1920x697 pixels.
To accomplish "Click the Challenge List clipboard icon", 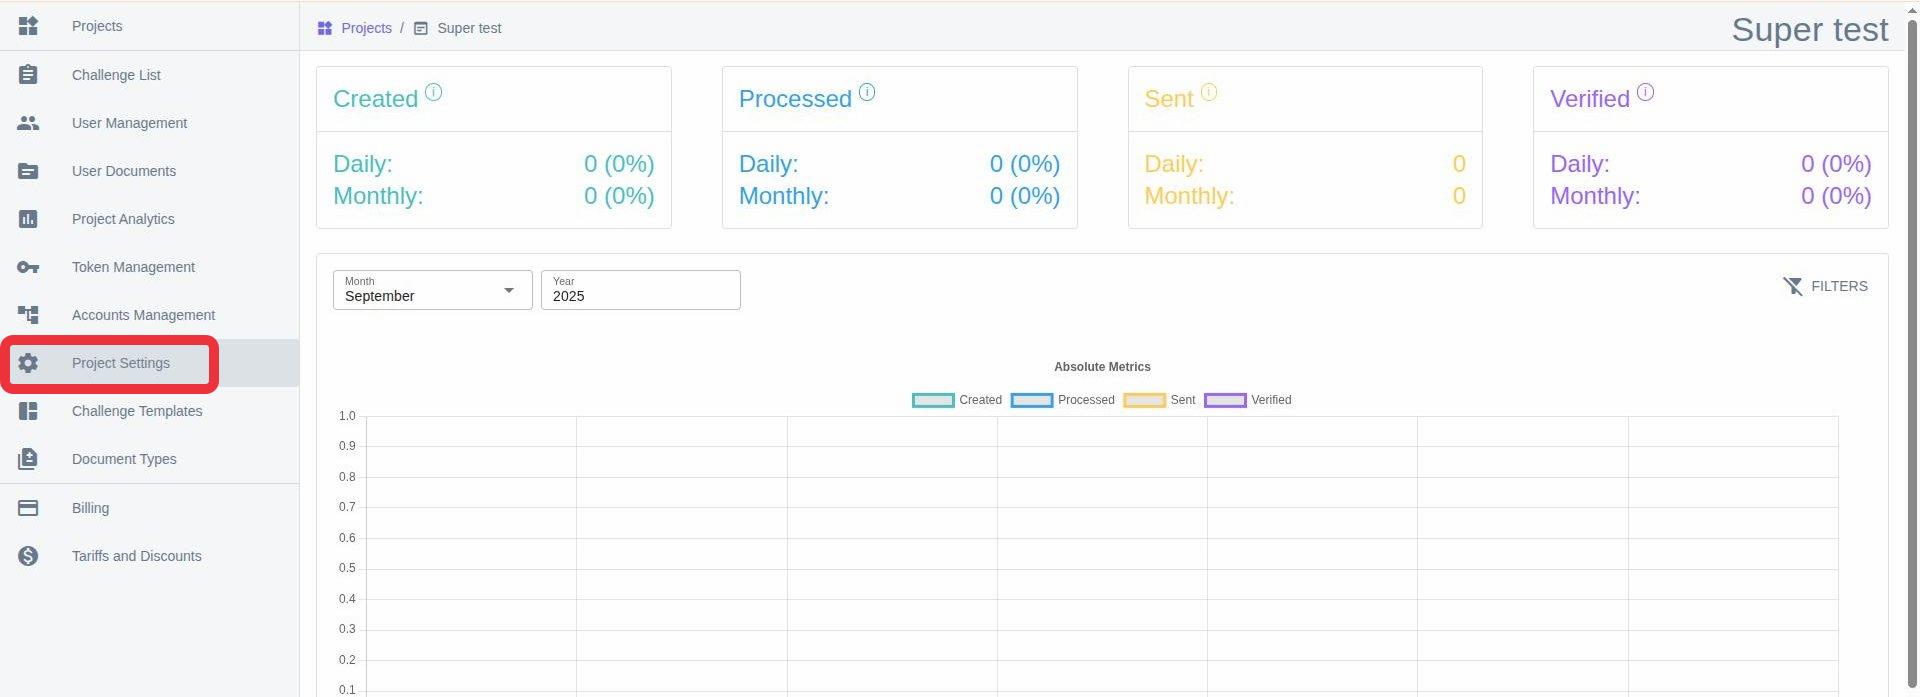I will click(x=28, y=75).
